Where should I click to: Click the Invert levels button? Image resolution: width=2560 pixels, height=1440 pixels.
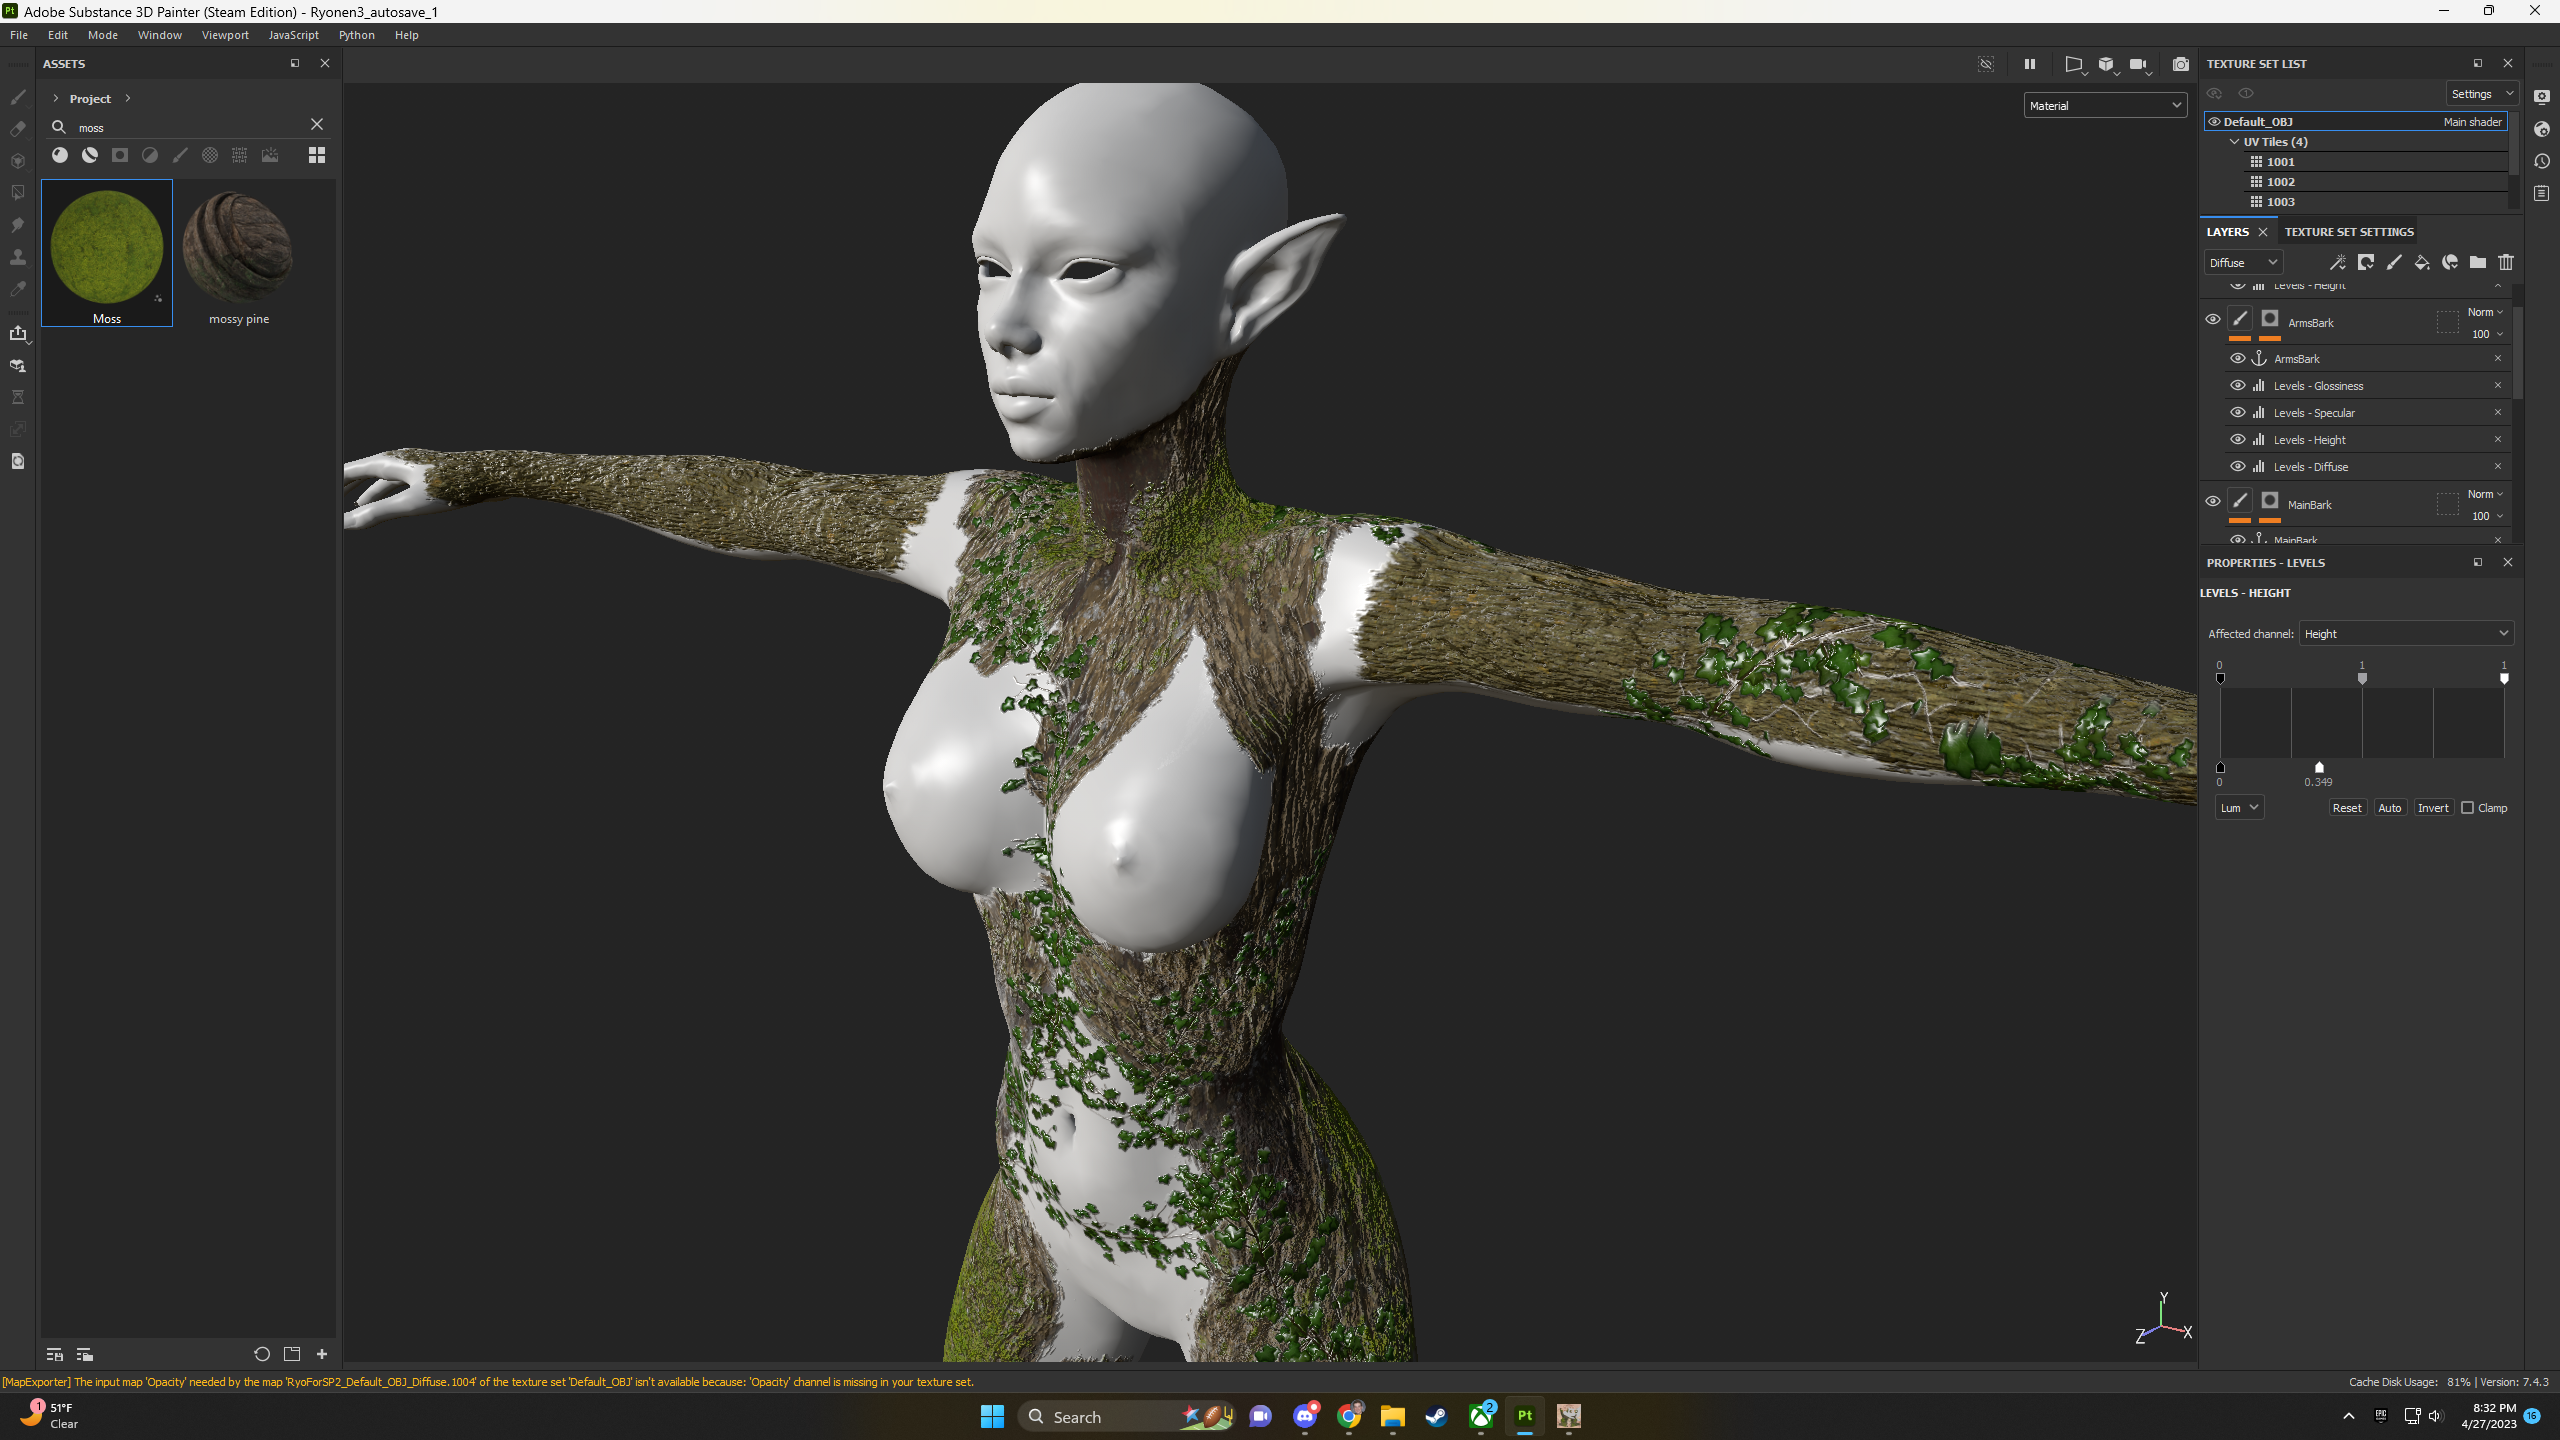[x=2434, y=808]
